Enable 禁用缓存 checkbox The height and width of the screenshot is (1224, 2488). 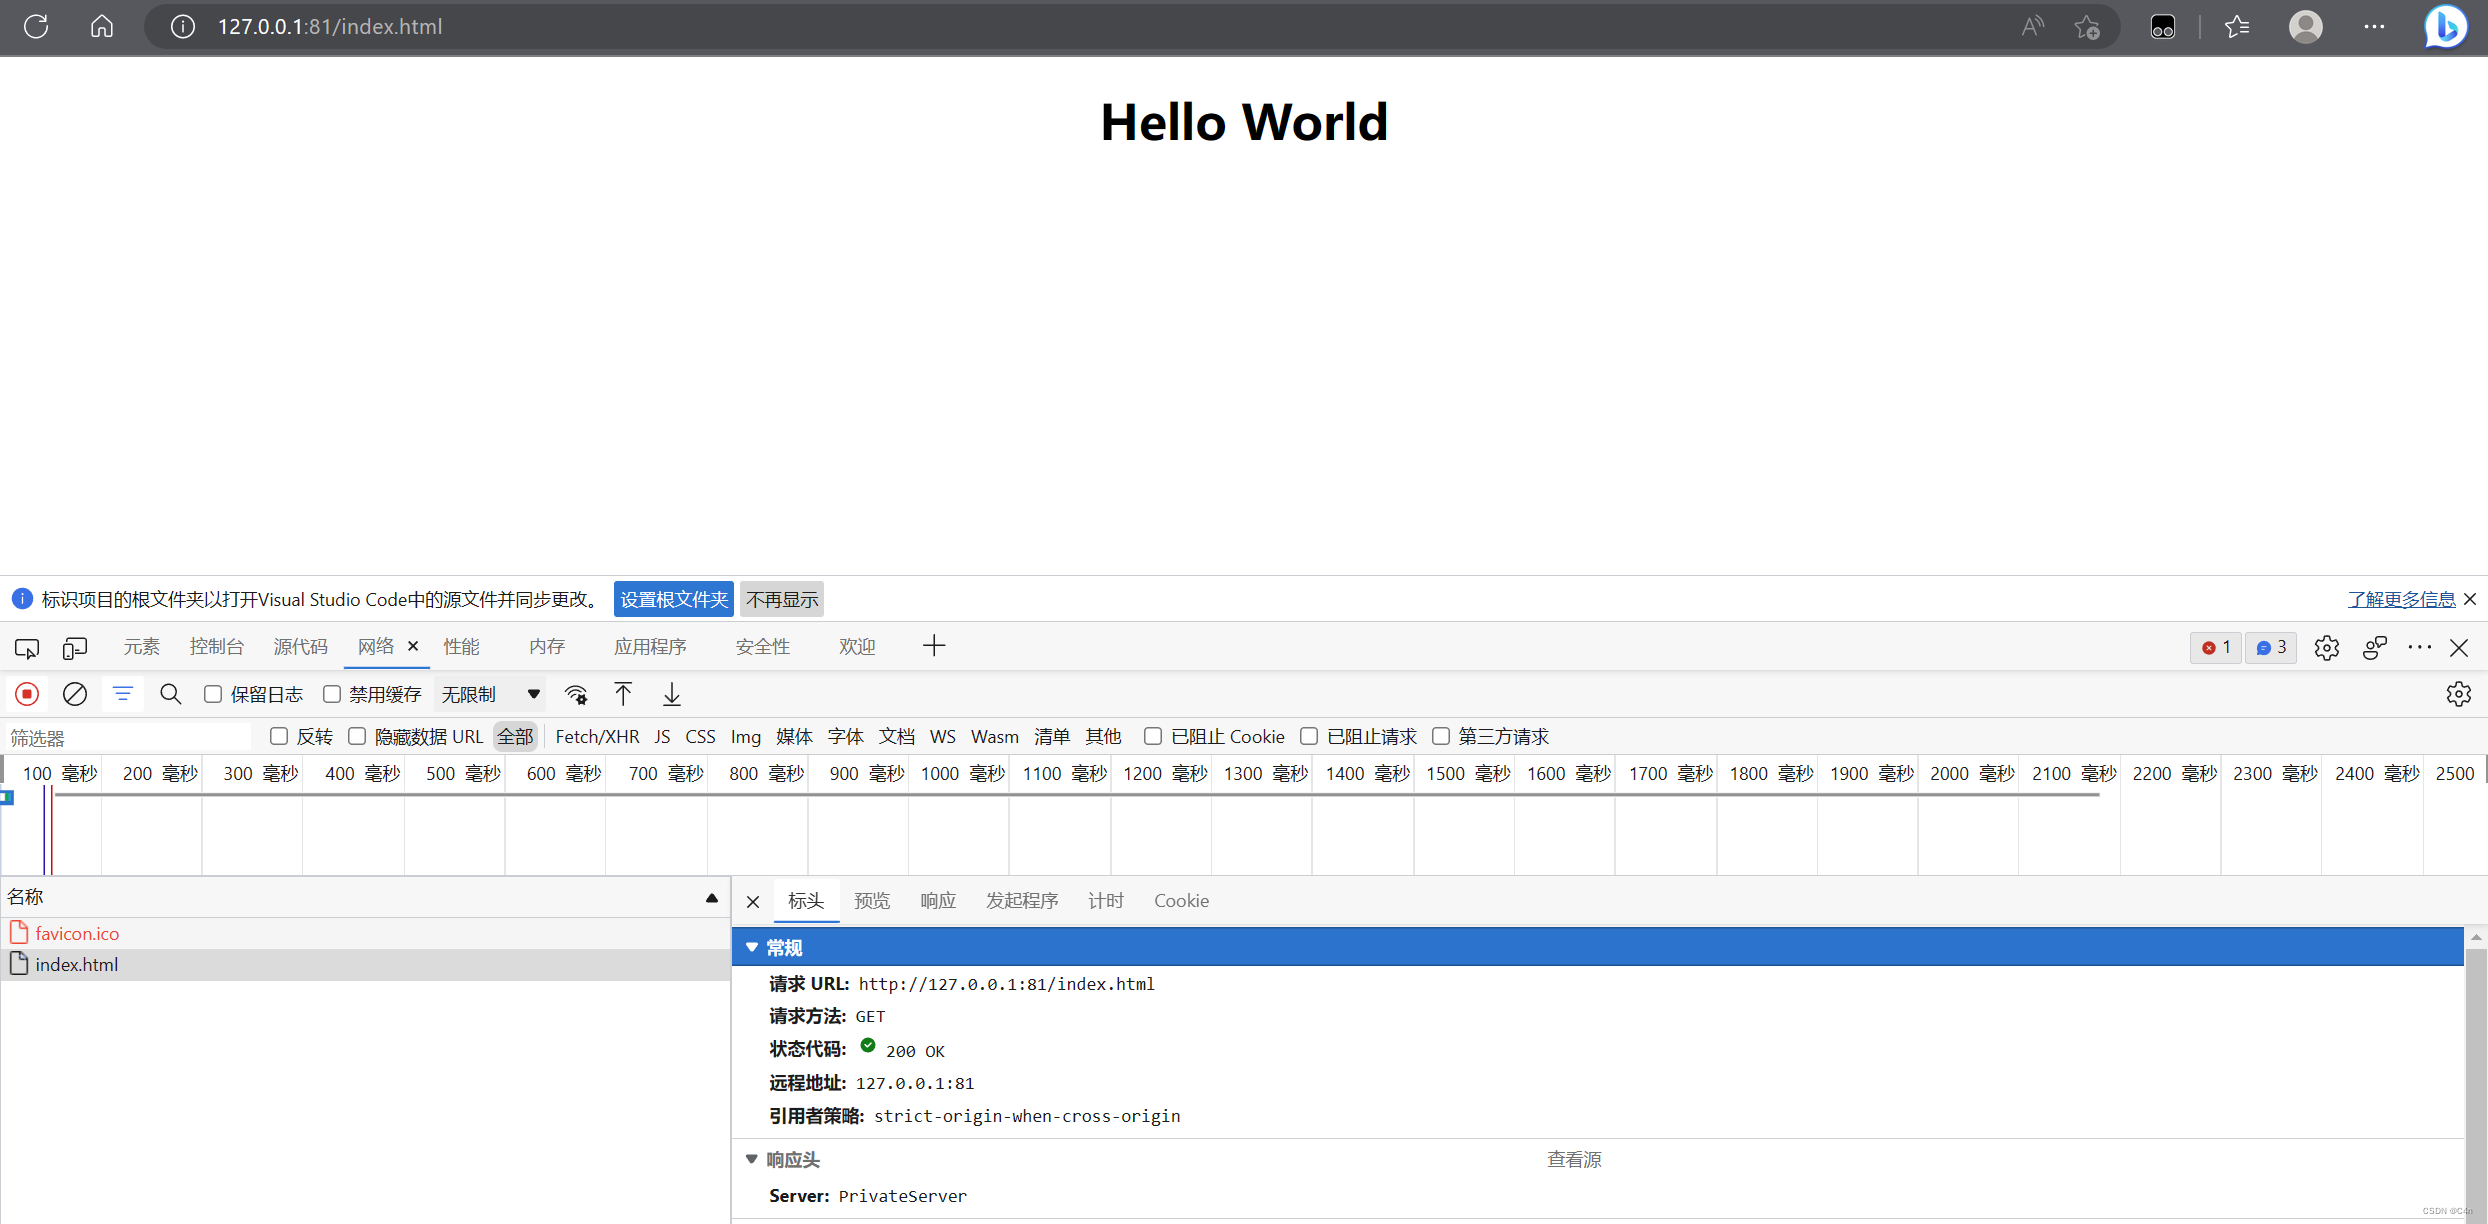332,694
